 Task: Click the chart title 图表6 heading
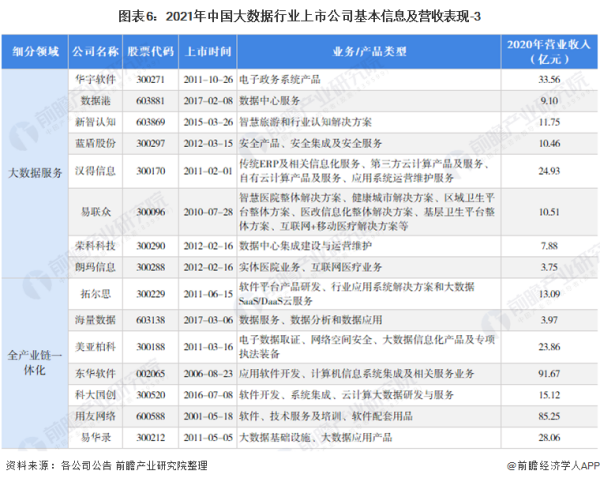point(299,16)
